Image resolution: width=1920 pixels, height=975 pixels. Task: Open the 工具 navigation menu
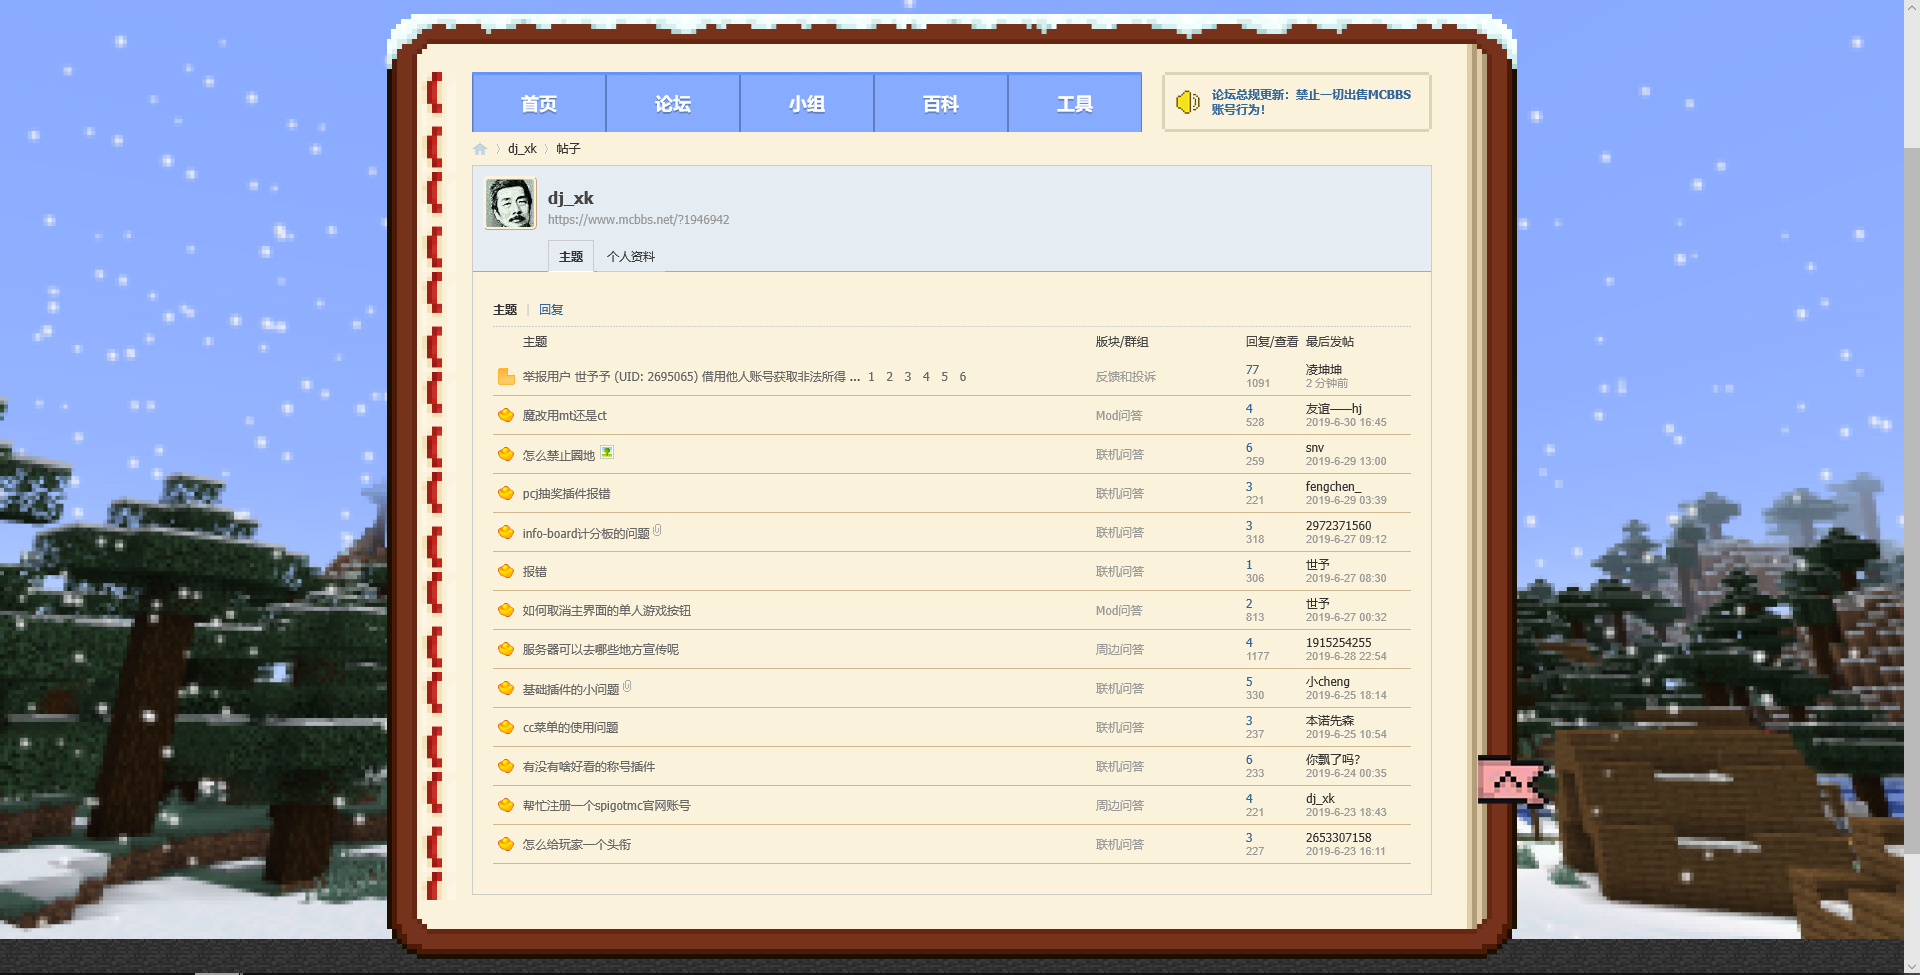point(1075,103)
